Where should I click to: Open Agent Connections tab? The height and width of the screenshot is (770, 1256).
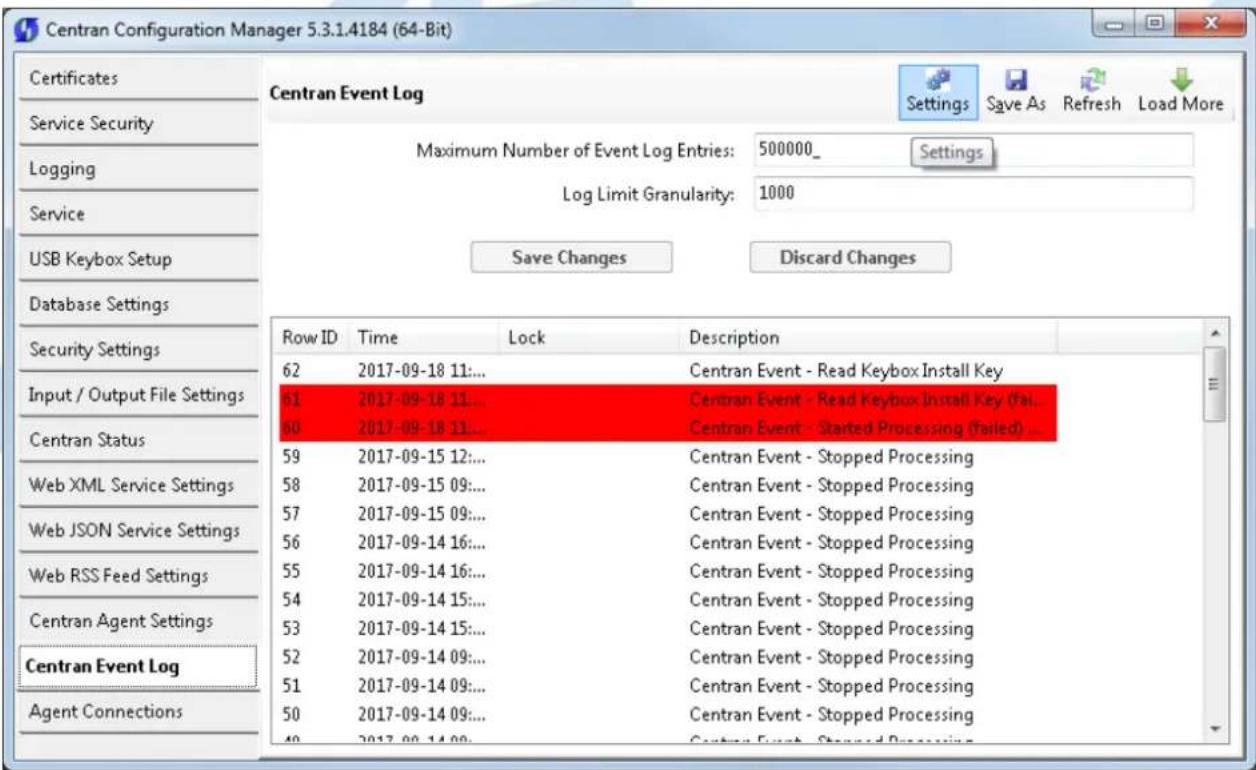(x=138, y=712)
